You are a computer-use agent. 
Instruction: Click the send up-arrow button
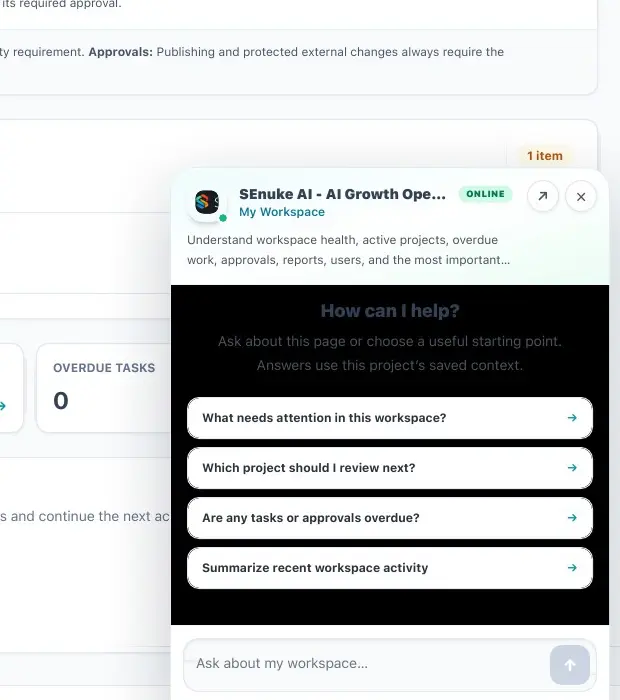coord(570,665)
